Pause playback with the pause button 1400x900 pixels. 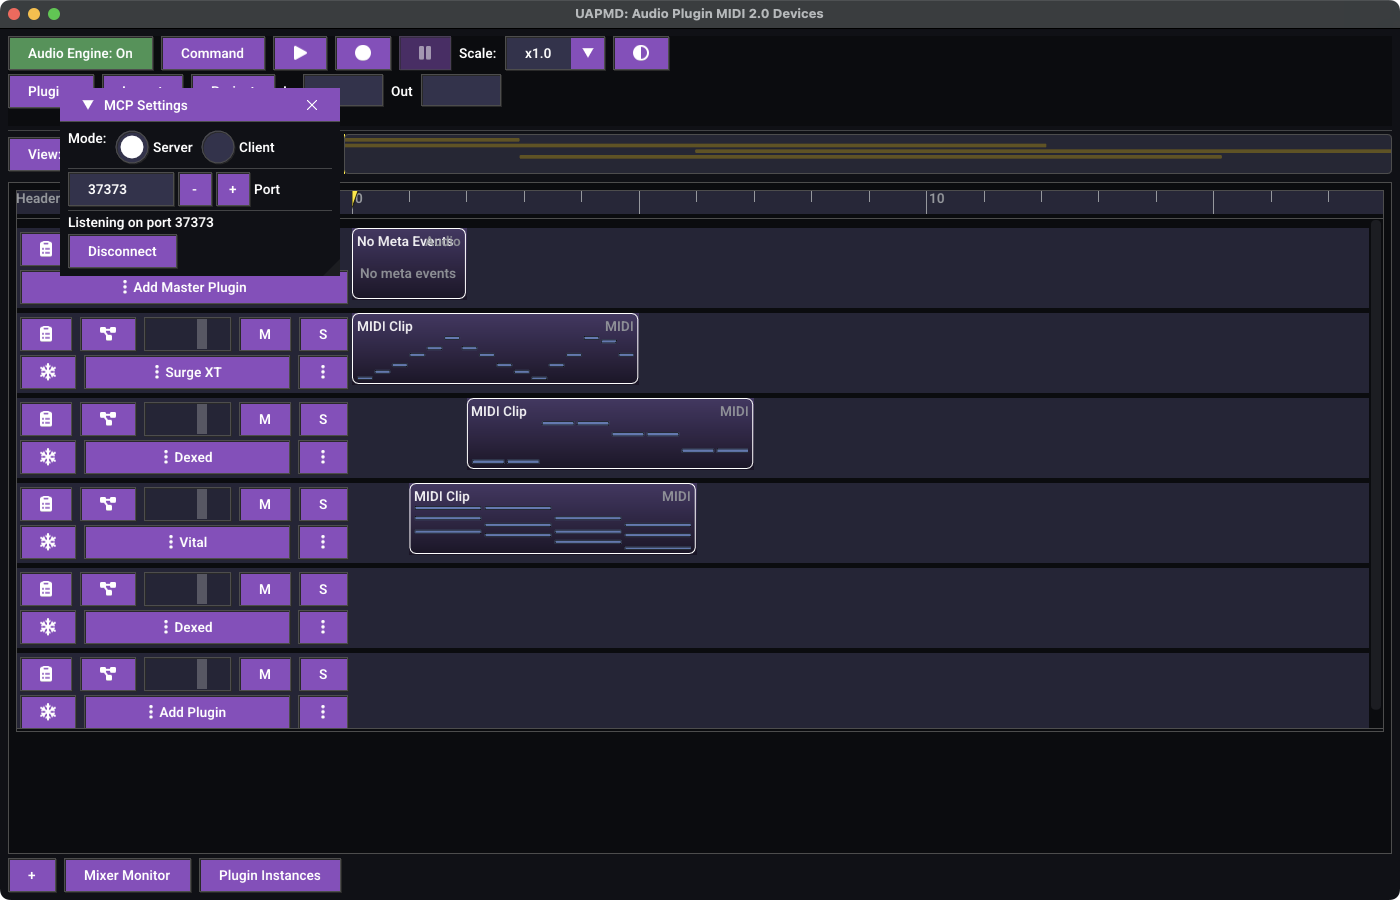425,53
